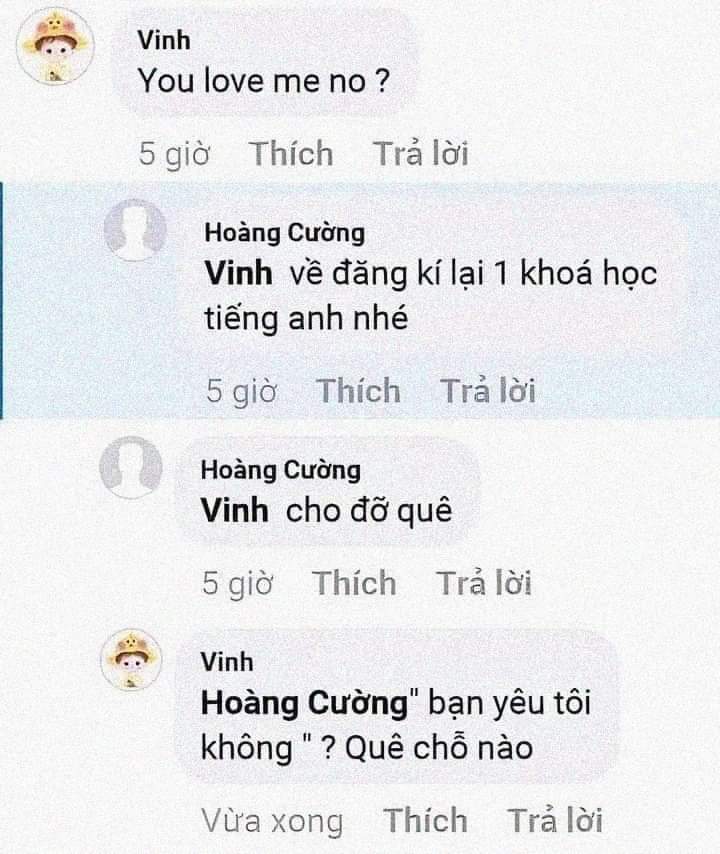Screen dimensions: 720x854
Task: Open the Vinh mention before 'về đăng kí lại'
Action: click(239, 272)
